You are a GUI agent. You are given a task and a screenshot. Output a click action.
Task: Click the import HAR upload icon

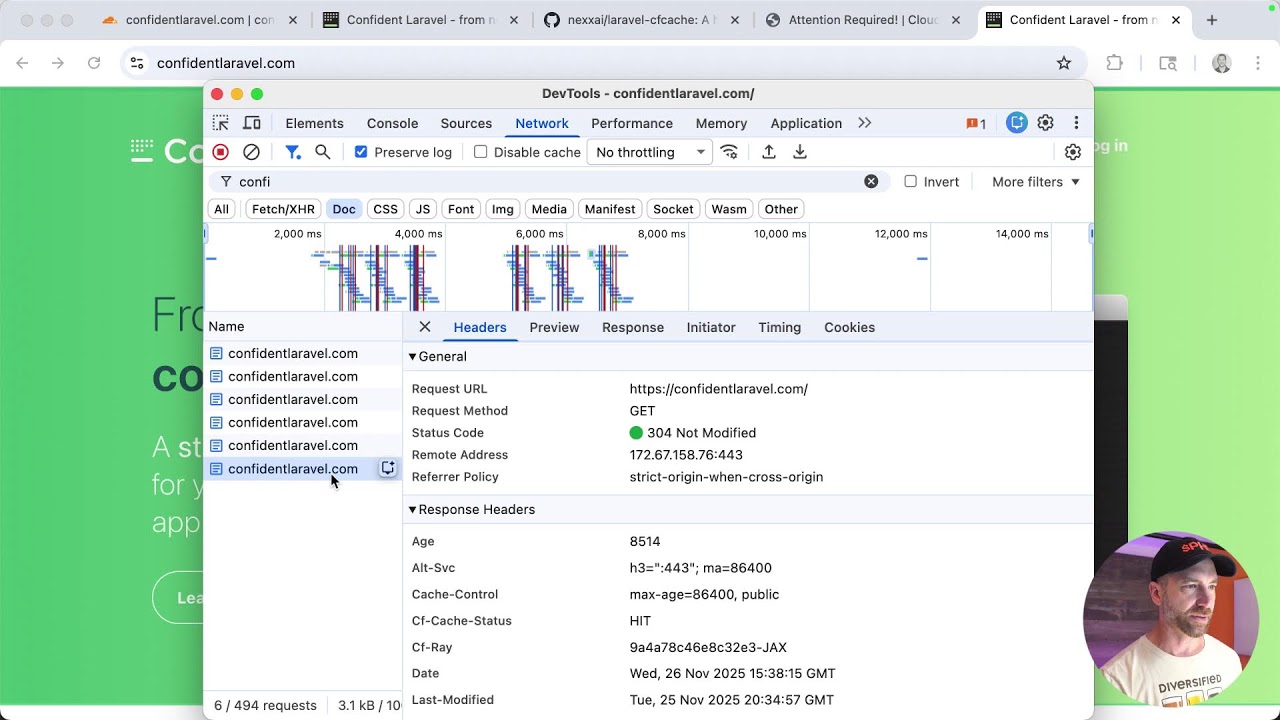coord(769,152)
